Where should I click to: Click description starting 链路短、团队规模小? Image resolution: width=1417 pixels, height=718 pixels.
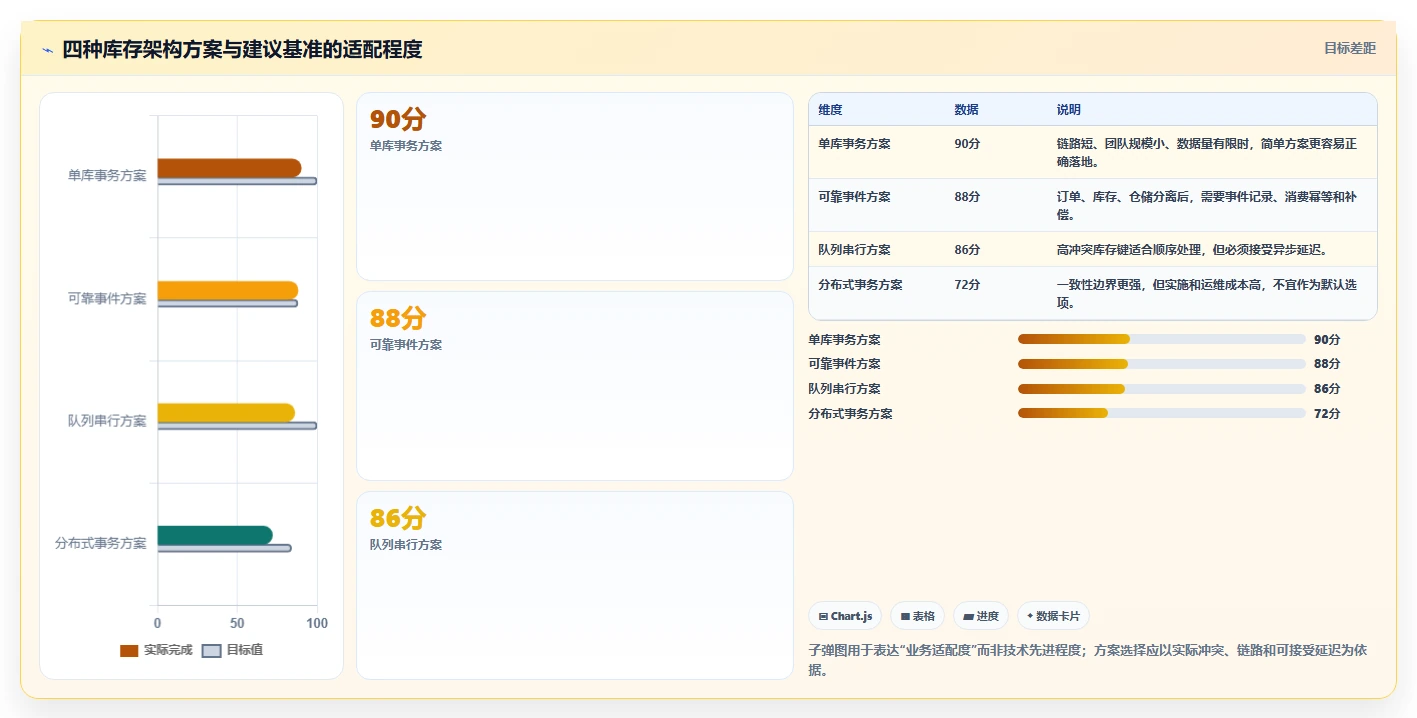click(1206, 152)
